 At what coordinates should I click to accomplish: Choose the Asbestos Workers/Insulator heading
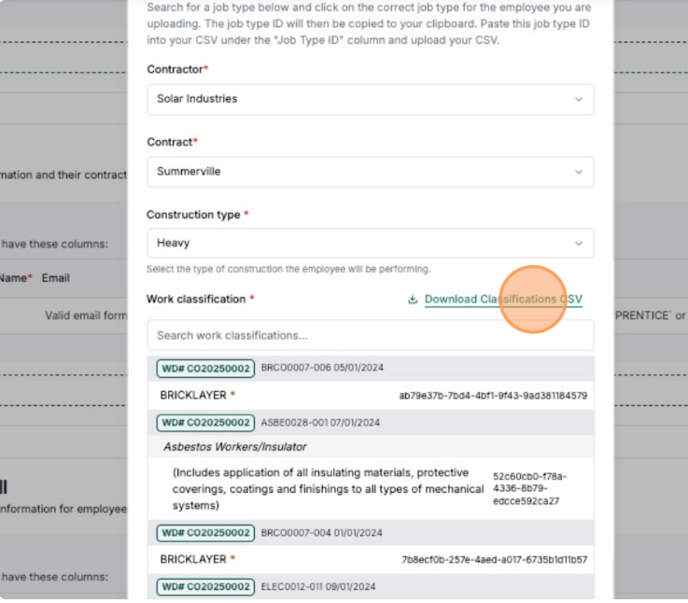235,447
